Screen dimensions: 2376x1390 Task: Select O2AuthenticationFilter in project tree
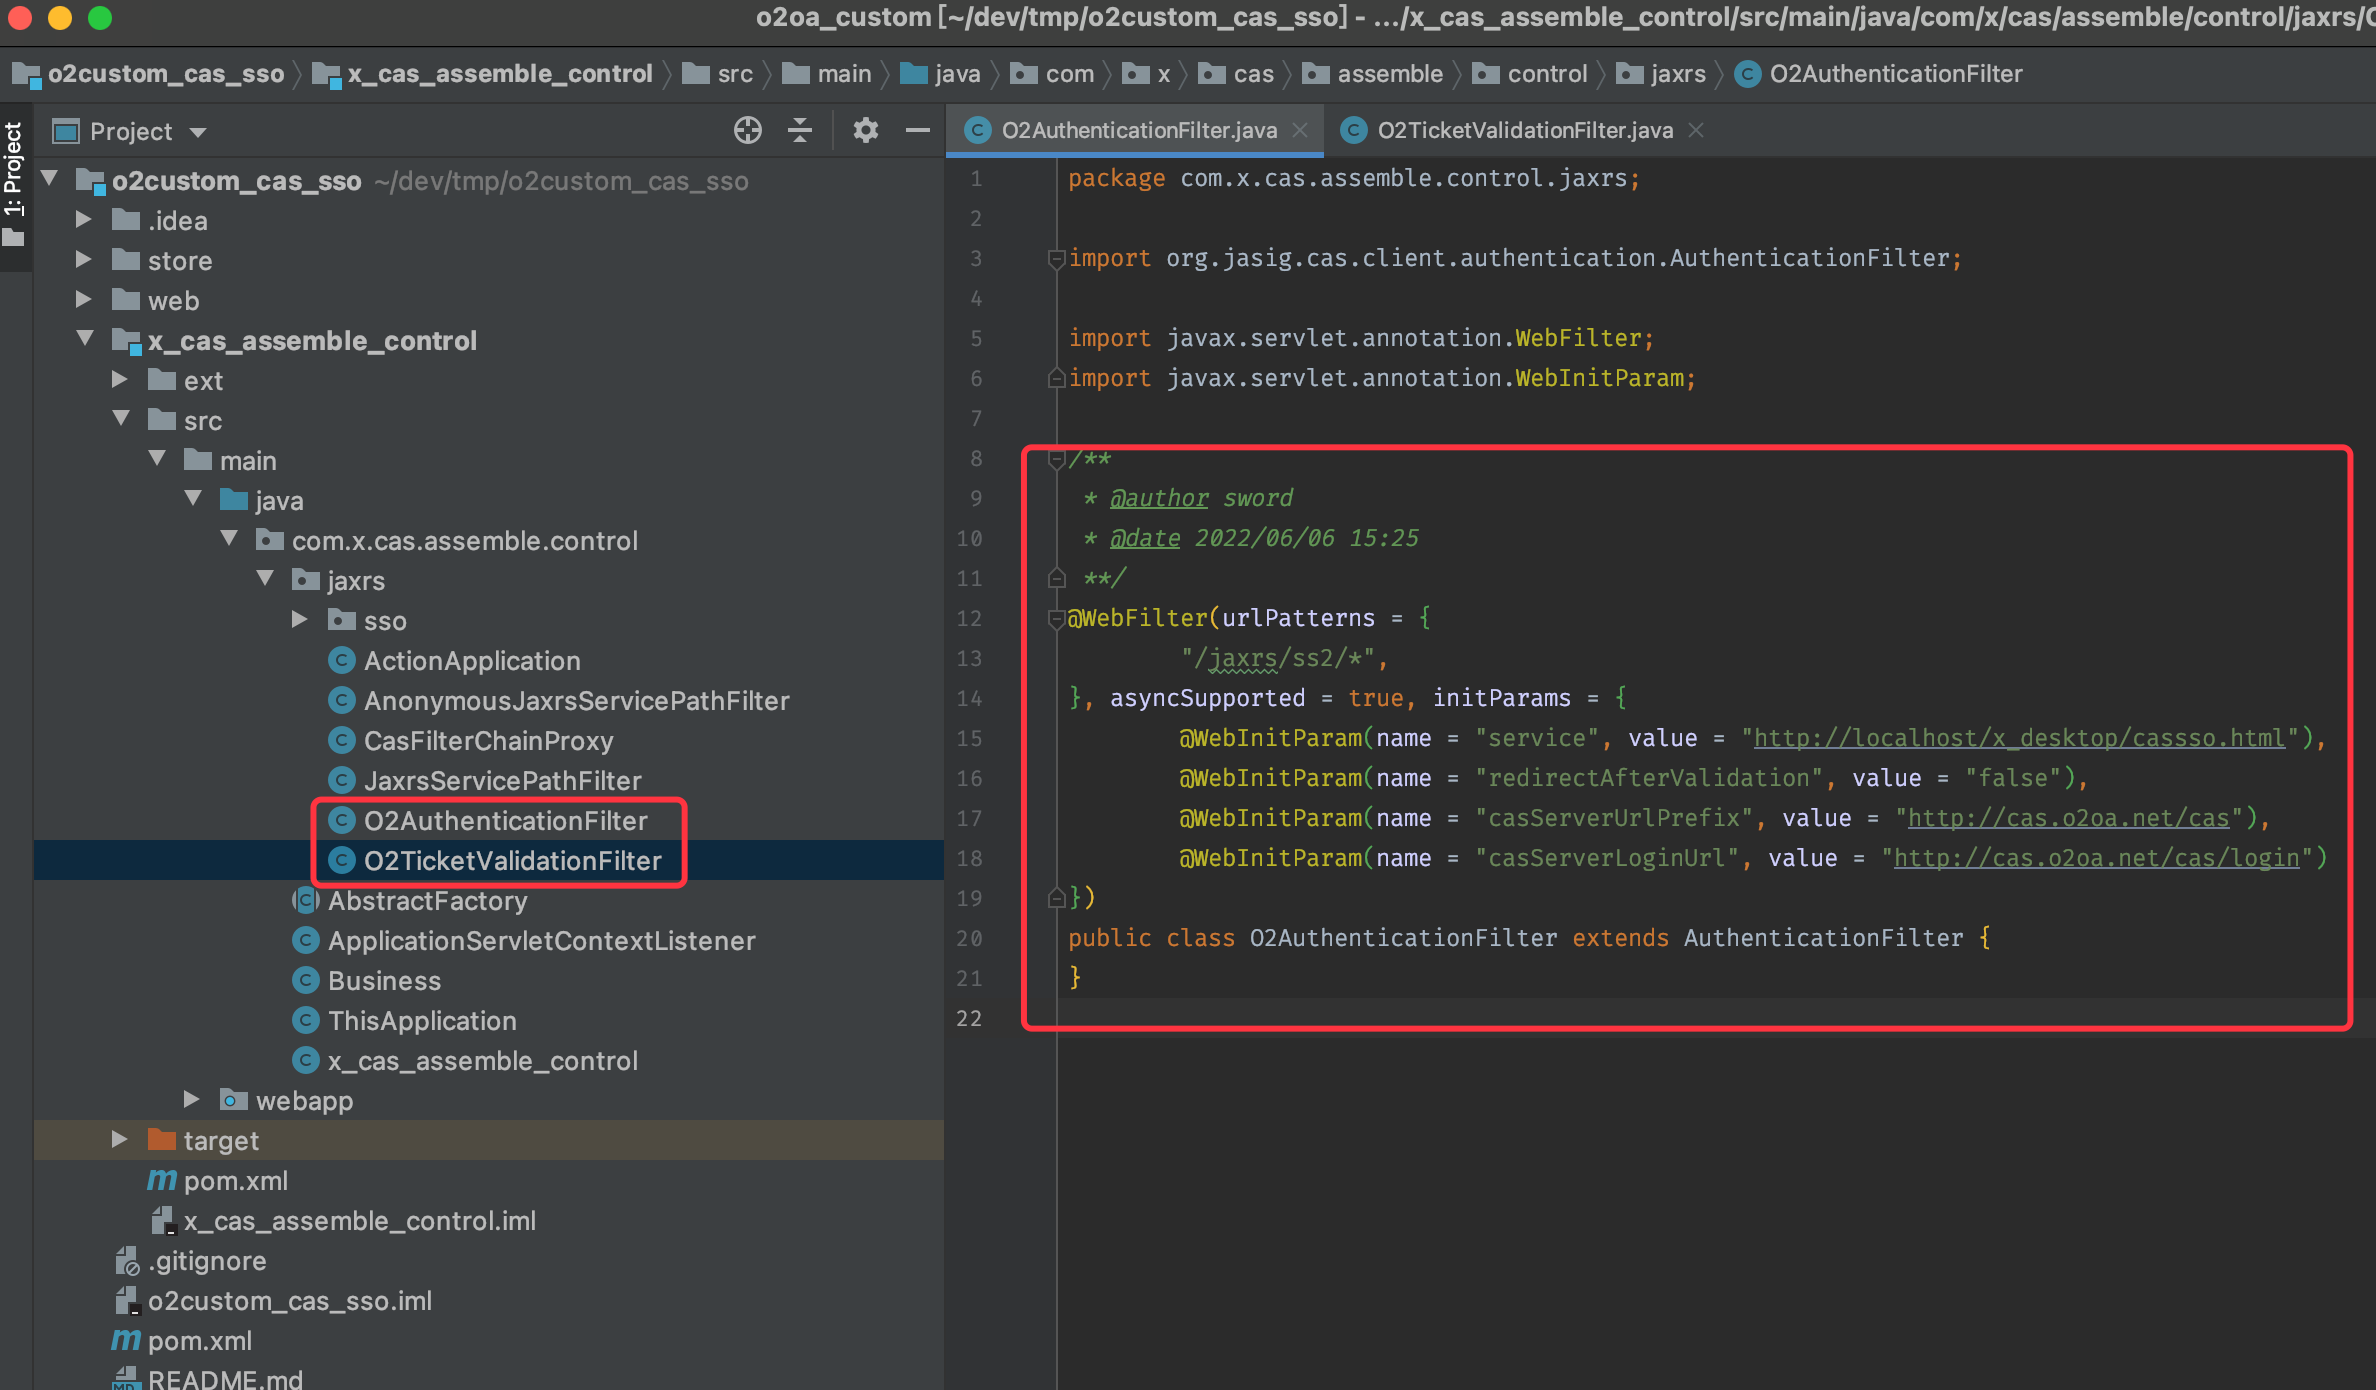coord(505,820)
